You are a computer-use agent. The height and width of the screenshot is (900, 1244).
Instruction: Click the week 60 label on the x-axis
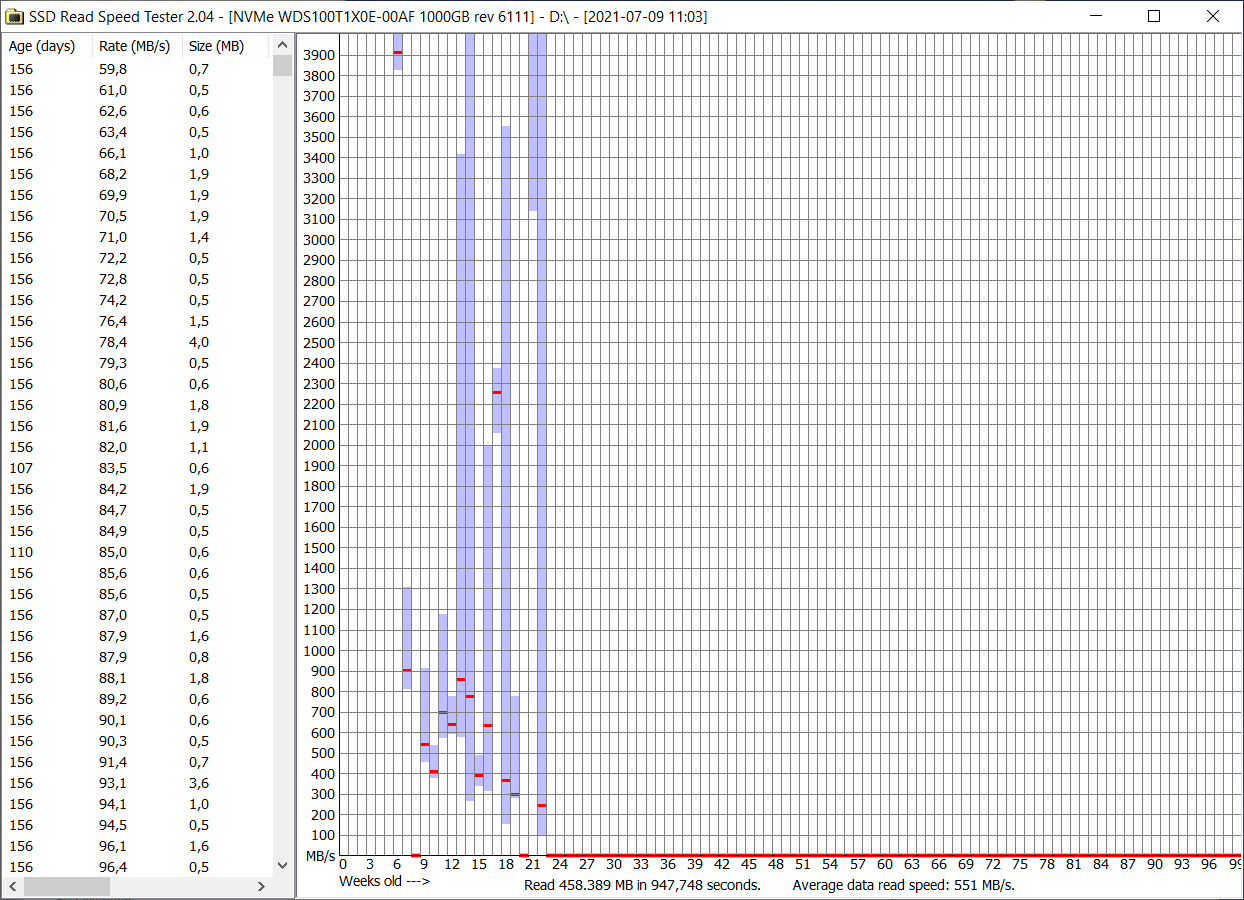tap(884, 865)
